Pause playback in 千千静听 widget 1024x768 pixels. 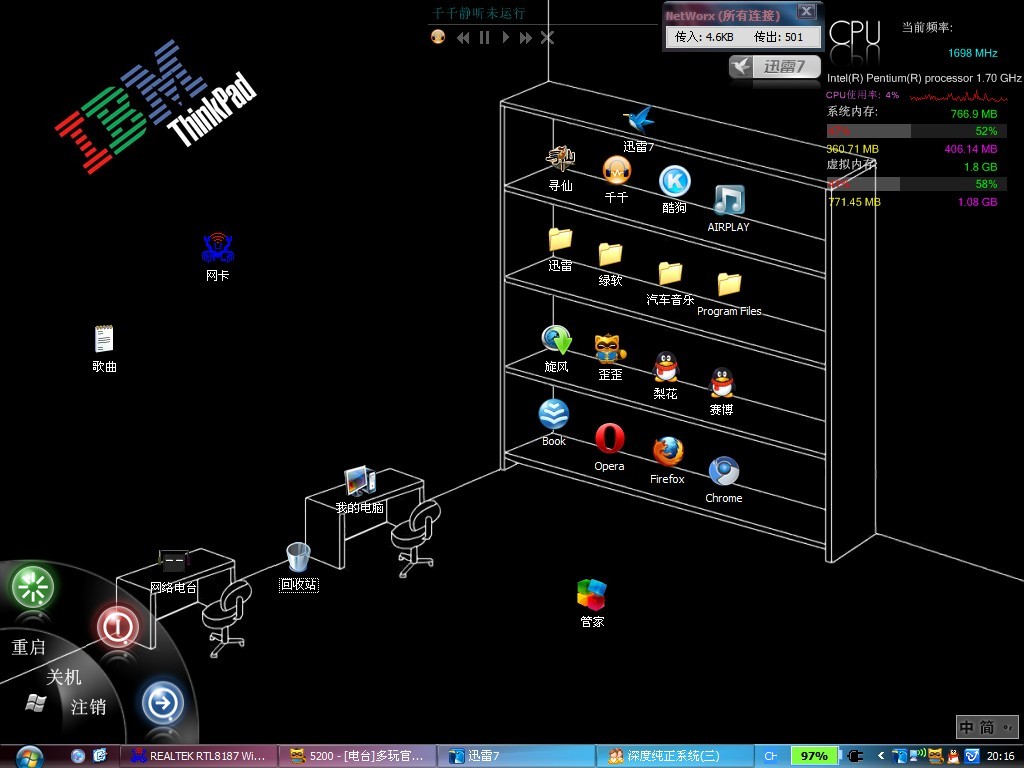(484, 38)
